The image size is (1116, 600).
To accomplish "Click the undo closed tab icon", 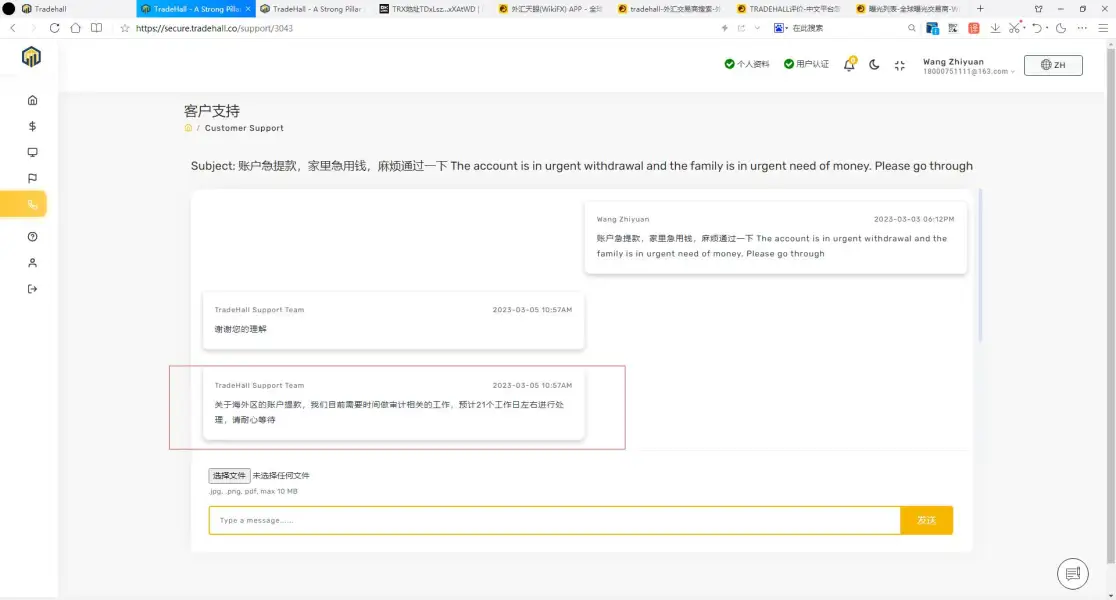I will tap(1037, 28).
